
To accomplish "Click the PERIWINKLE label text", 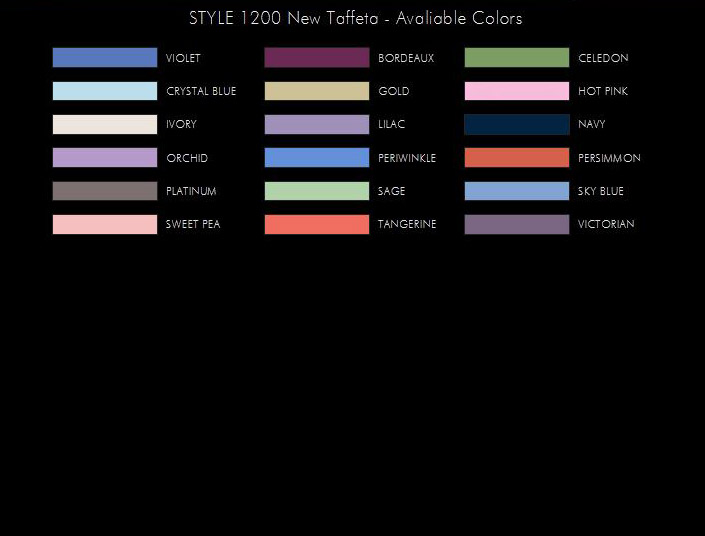I will (x=407, y=158).
